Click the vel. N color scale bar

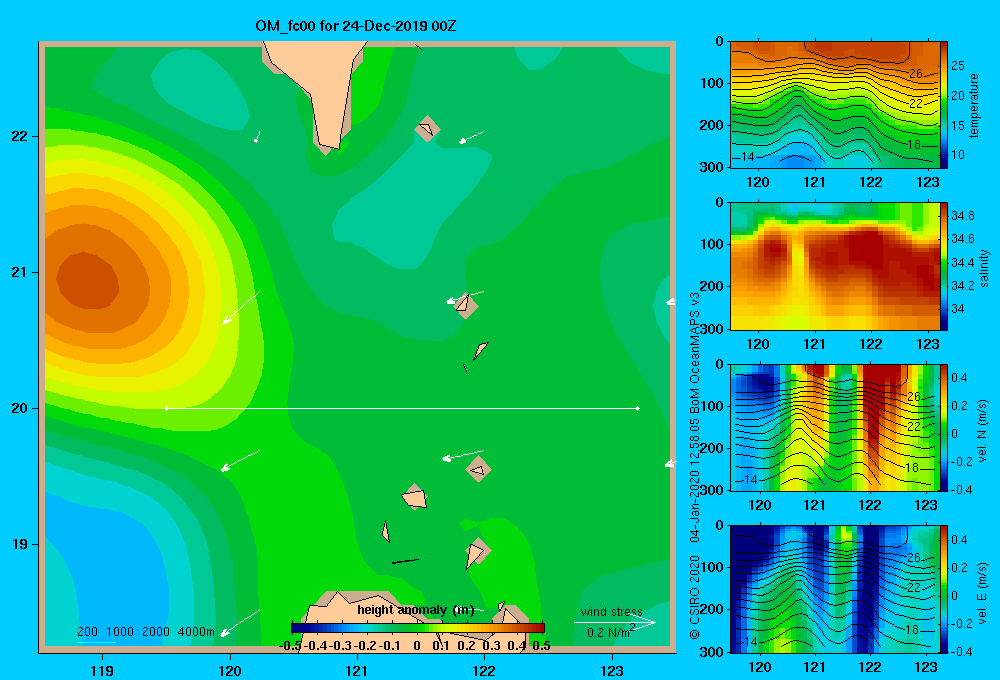pos(944,427)
